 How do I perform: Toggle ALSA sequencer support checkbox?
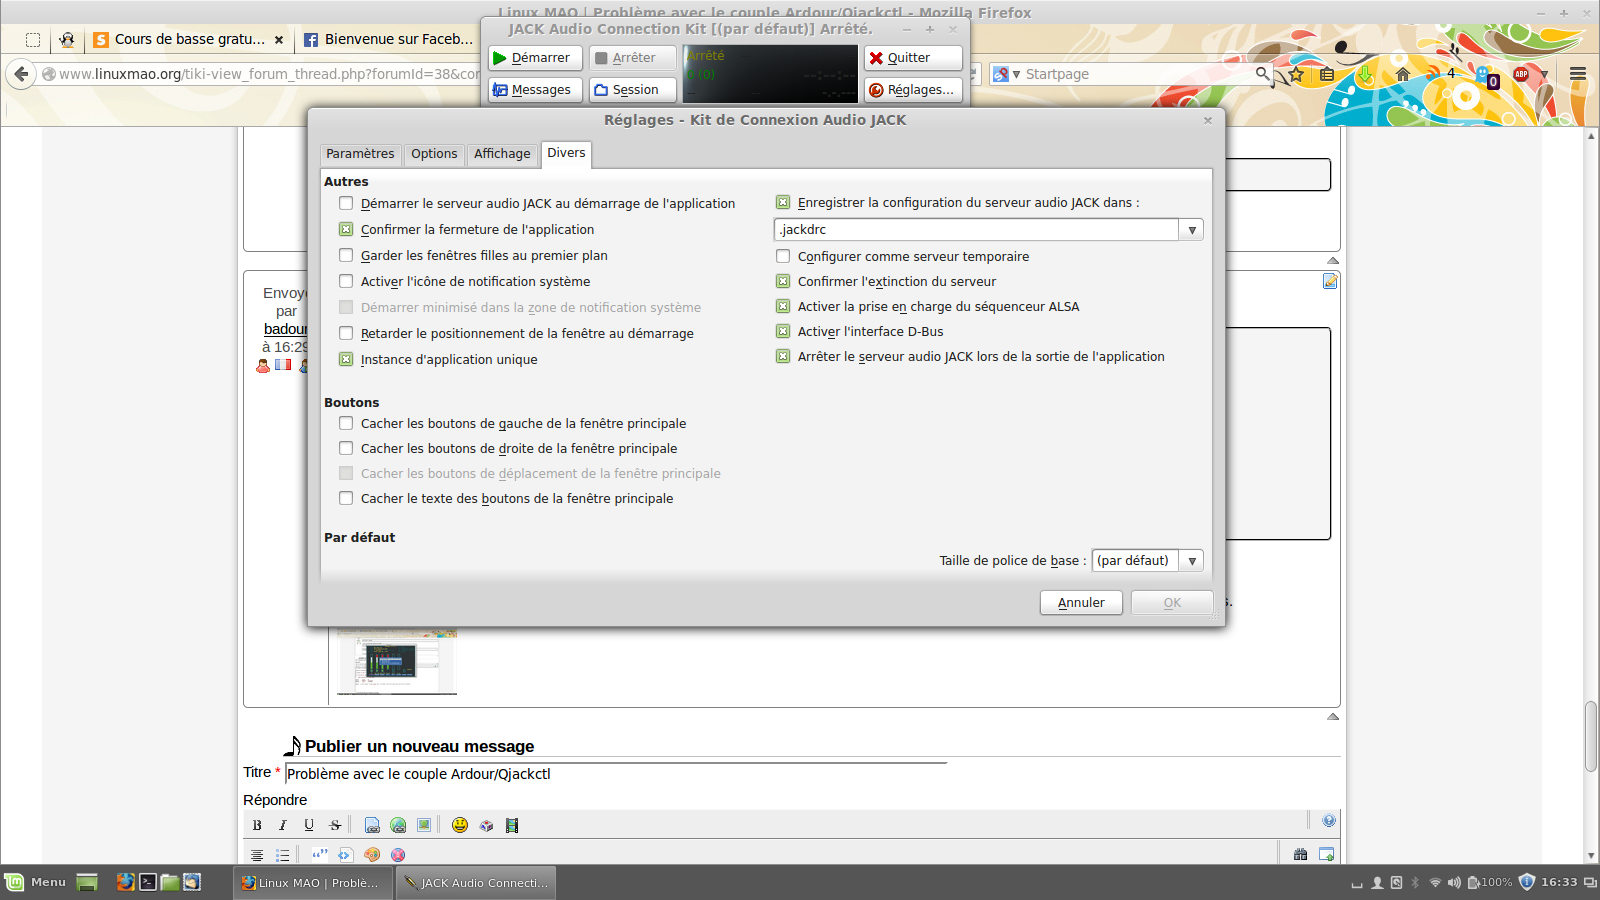click(x=783, y=306)
